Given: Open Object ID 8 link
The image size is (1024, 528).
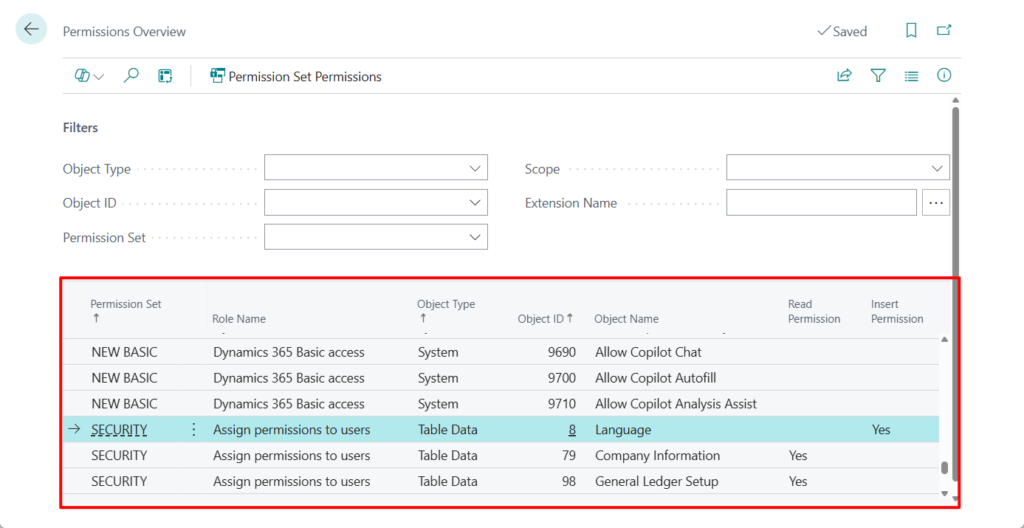Looking at the screenshot, I should [x=572, y=430].
